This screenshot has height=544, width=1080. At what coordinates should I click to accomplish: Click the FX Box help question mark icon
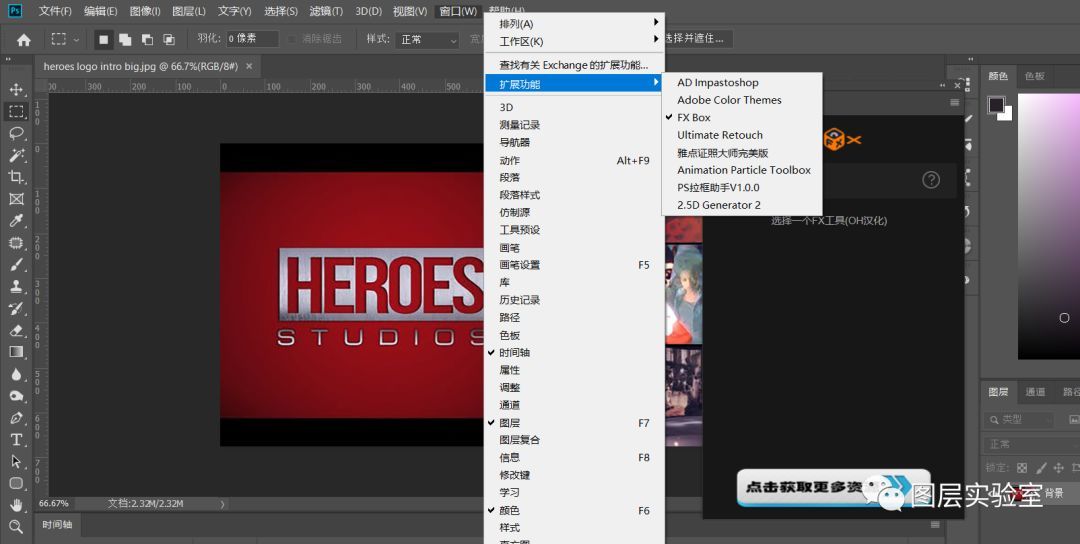931,180
